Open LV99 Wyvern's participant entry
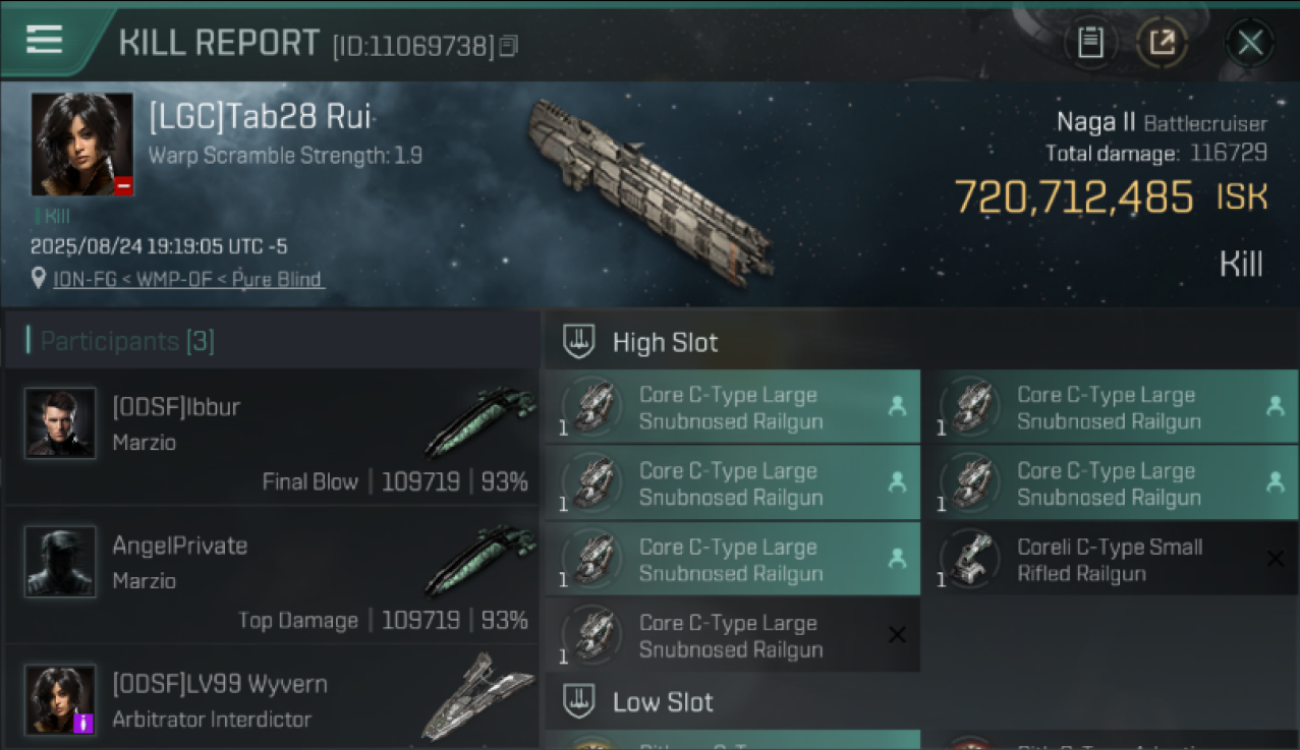Image resolution: width=1300 pixels, height=750 pixels. point(270,700)
